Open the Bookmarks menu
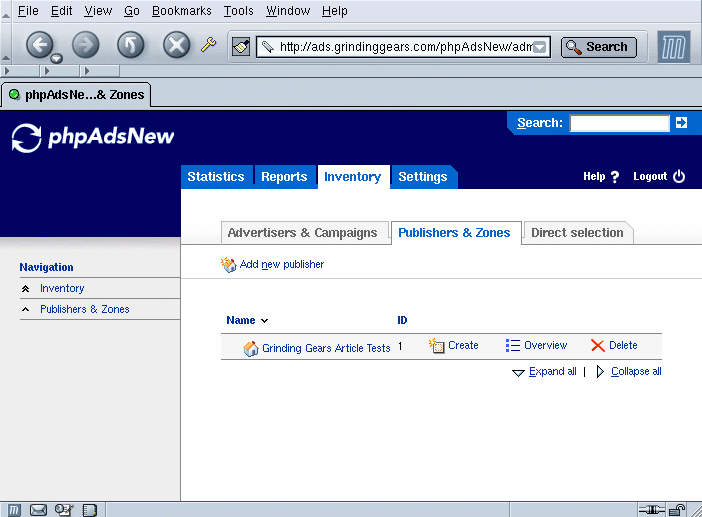702x517 pixels. [181, 11]
